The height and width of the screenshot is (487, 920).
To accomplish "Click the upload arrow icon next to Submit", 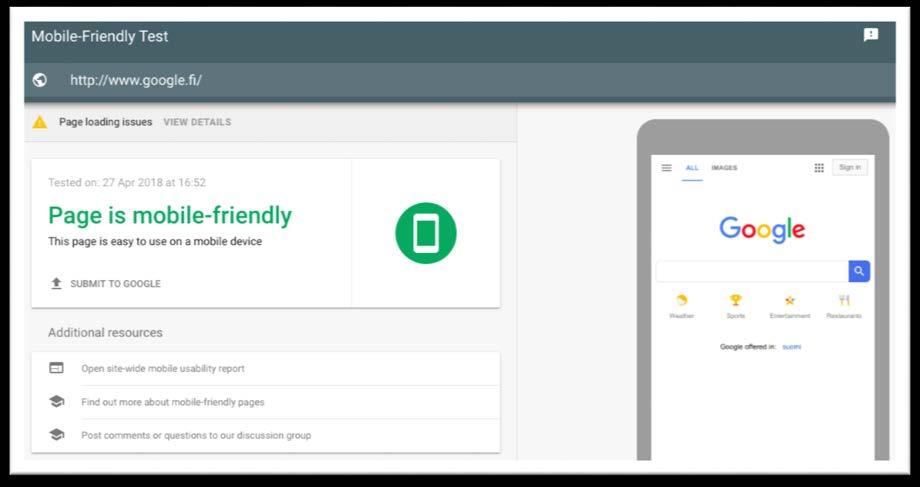I will click(x=56, y=283).
